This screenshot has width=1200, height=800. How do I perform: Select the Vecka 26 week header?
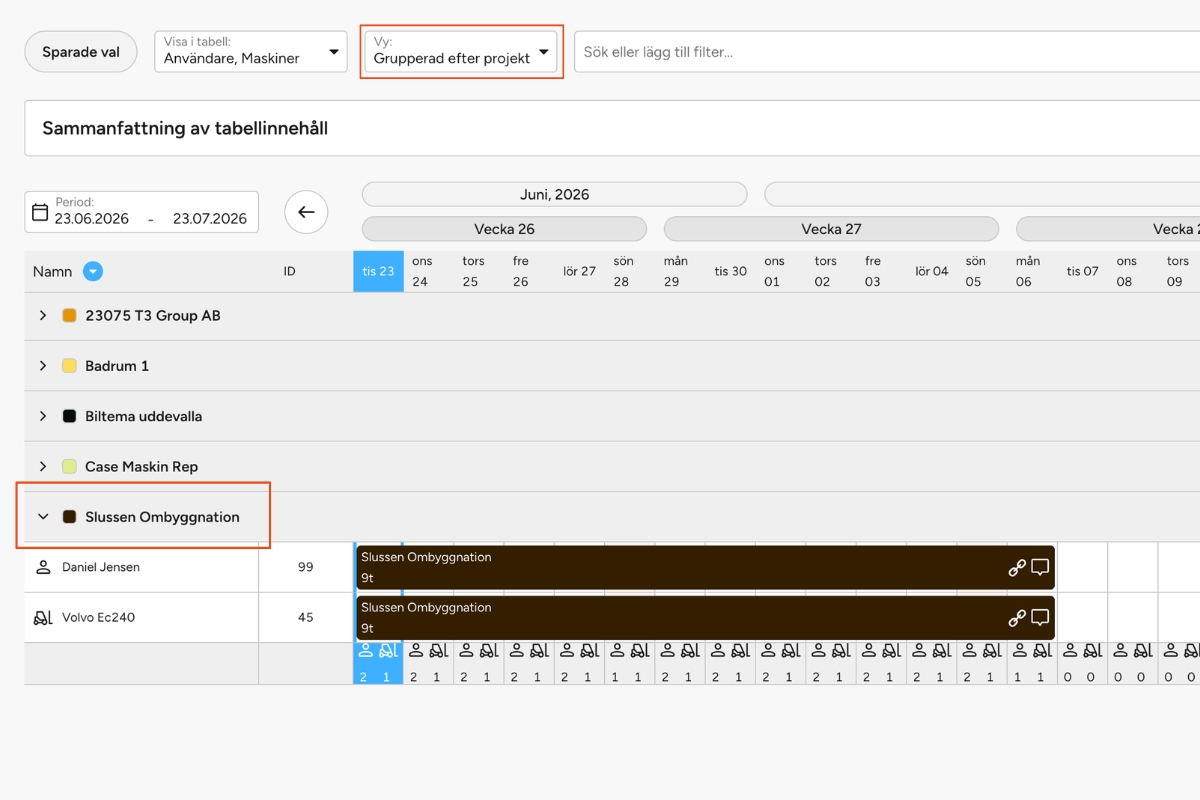coord(504,229)
